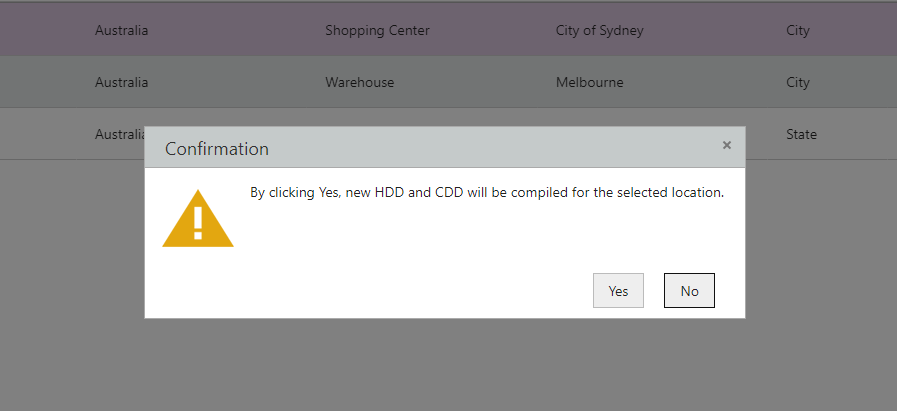Select the Shopping Center cell
Image resolution: width=897 pixels, height=411 pixels.
[x=377, y=30]
